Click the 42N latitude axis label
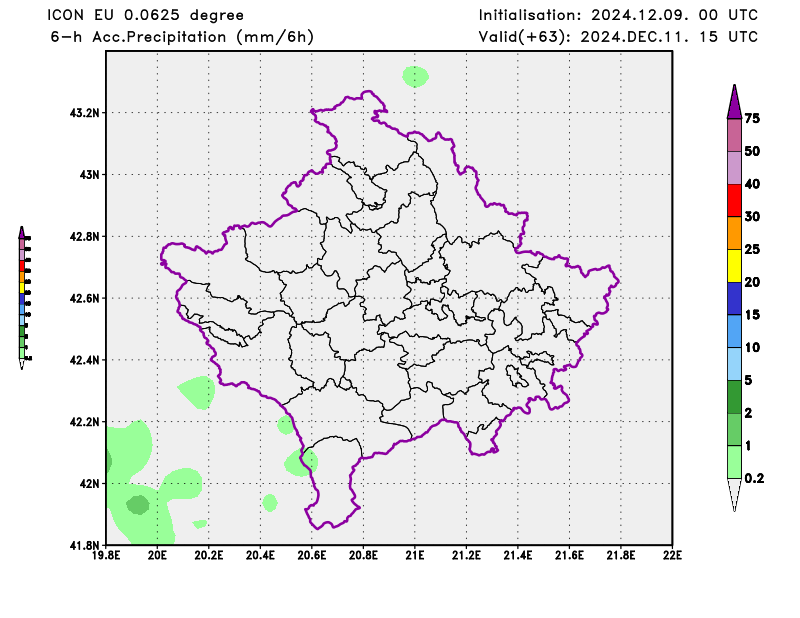The height and width of the screenshot is (618, 800). pyautogui.click(x=89, y=483)
